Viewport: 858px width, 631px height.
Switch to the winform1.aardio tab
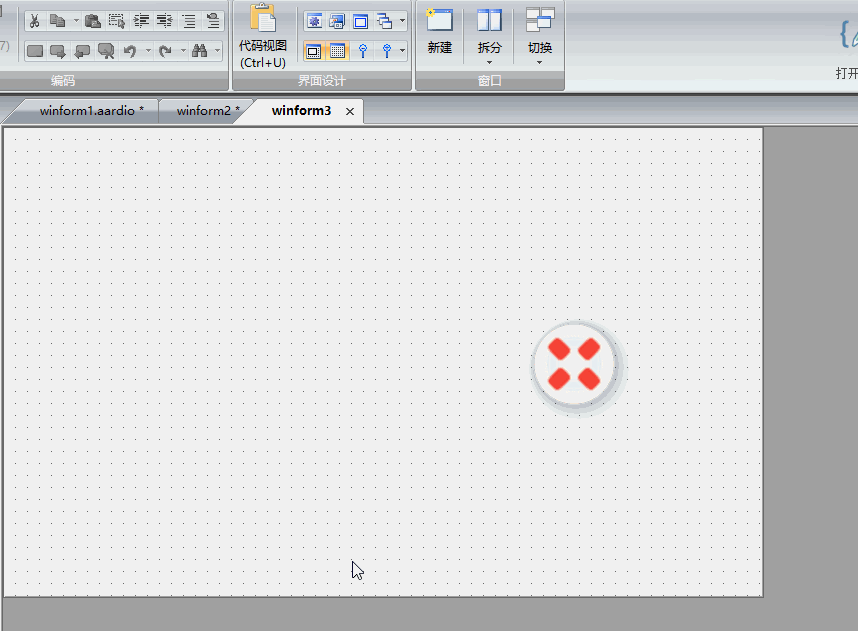(x=91, y=111)
